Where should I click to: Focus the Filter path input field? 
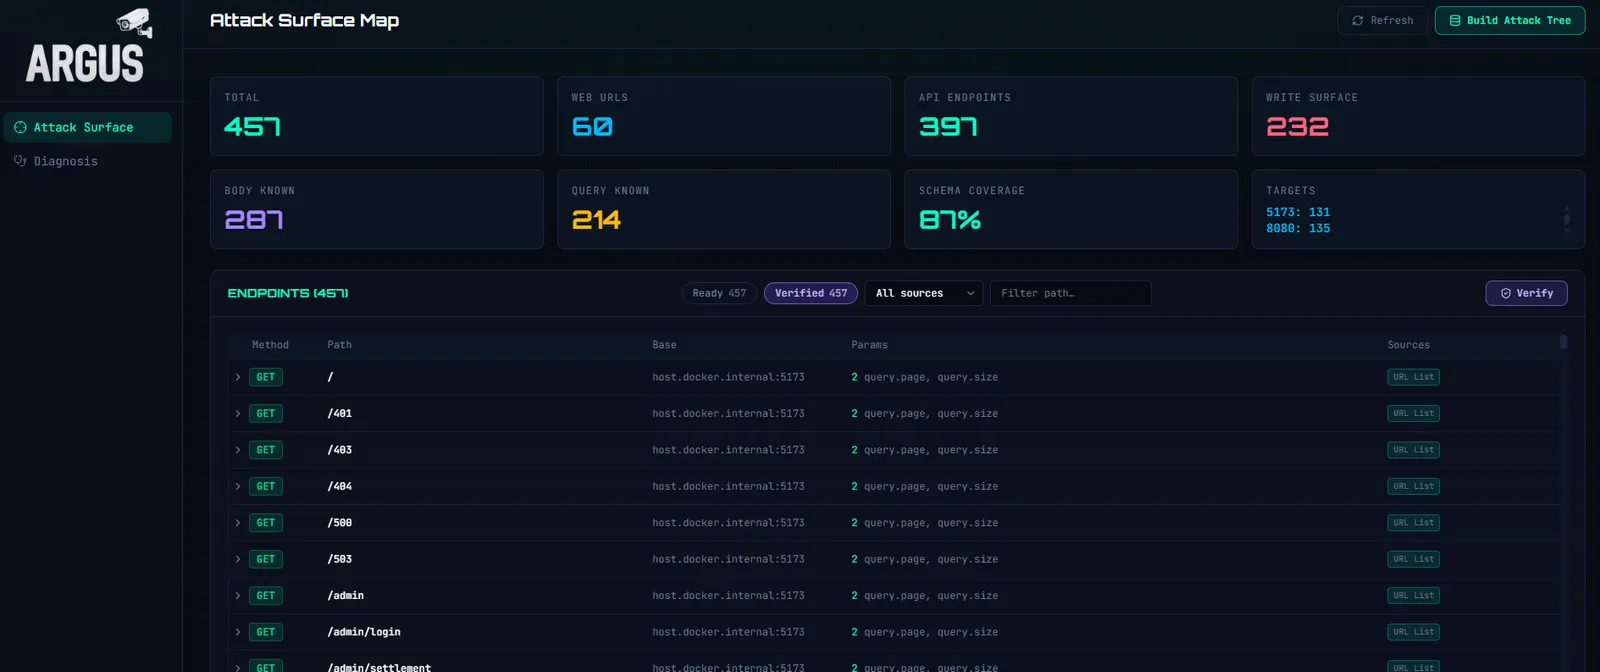(x=1070, y=293)
